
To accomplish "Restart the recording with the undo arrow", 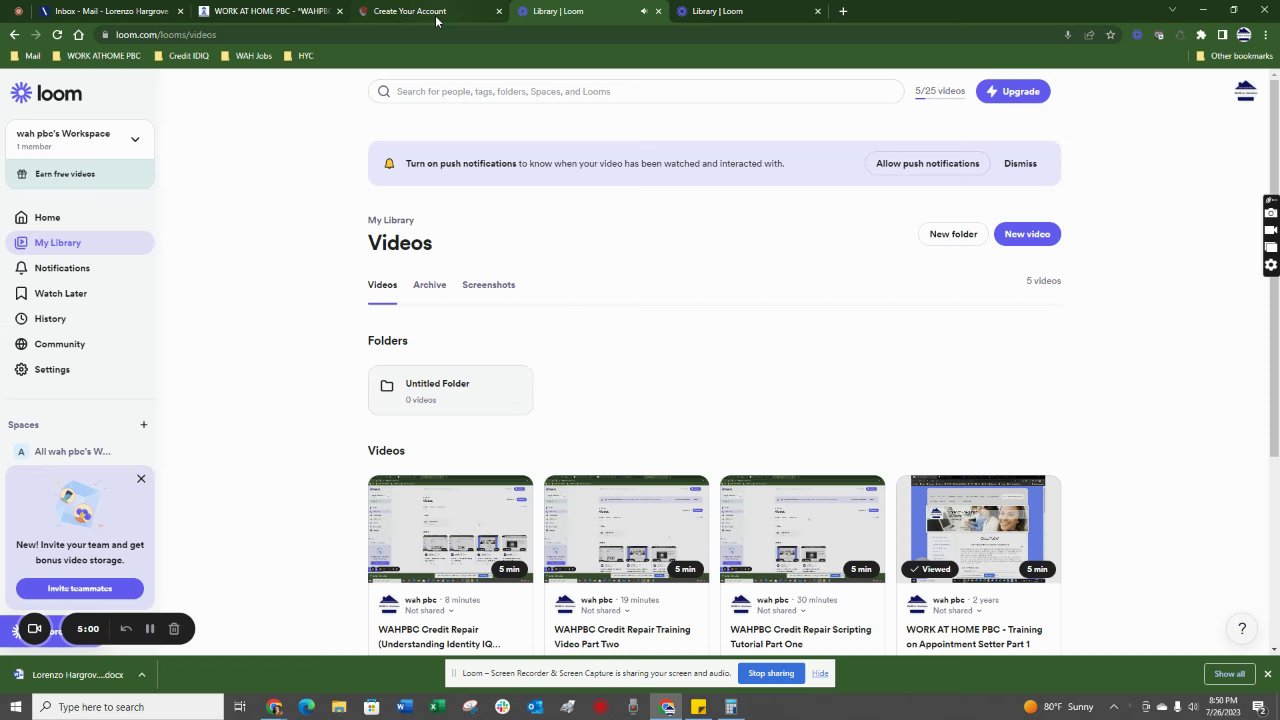I will [x=126, y=629].
